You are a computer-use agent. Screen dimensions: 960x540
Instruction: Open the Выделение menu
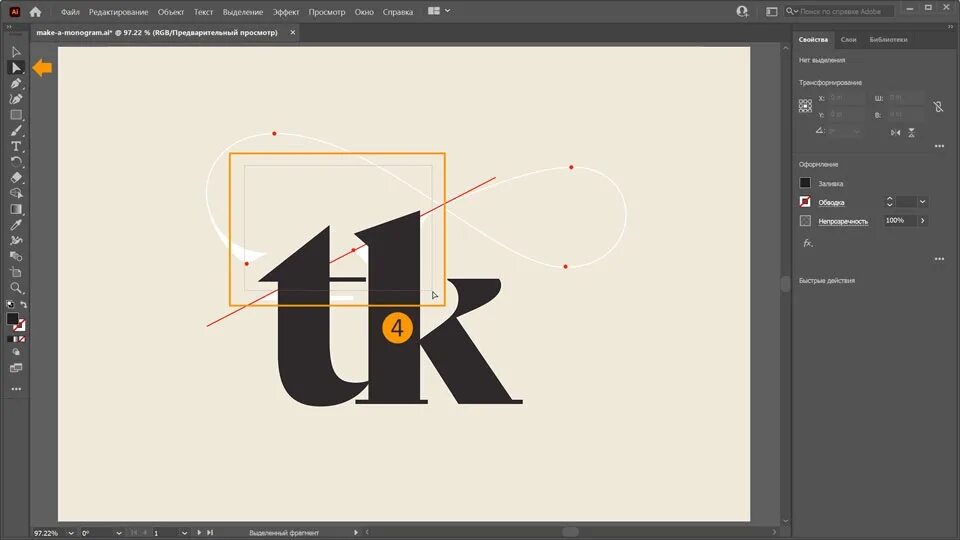point(242,12)
